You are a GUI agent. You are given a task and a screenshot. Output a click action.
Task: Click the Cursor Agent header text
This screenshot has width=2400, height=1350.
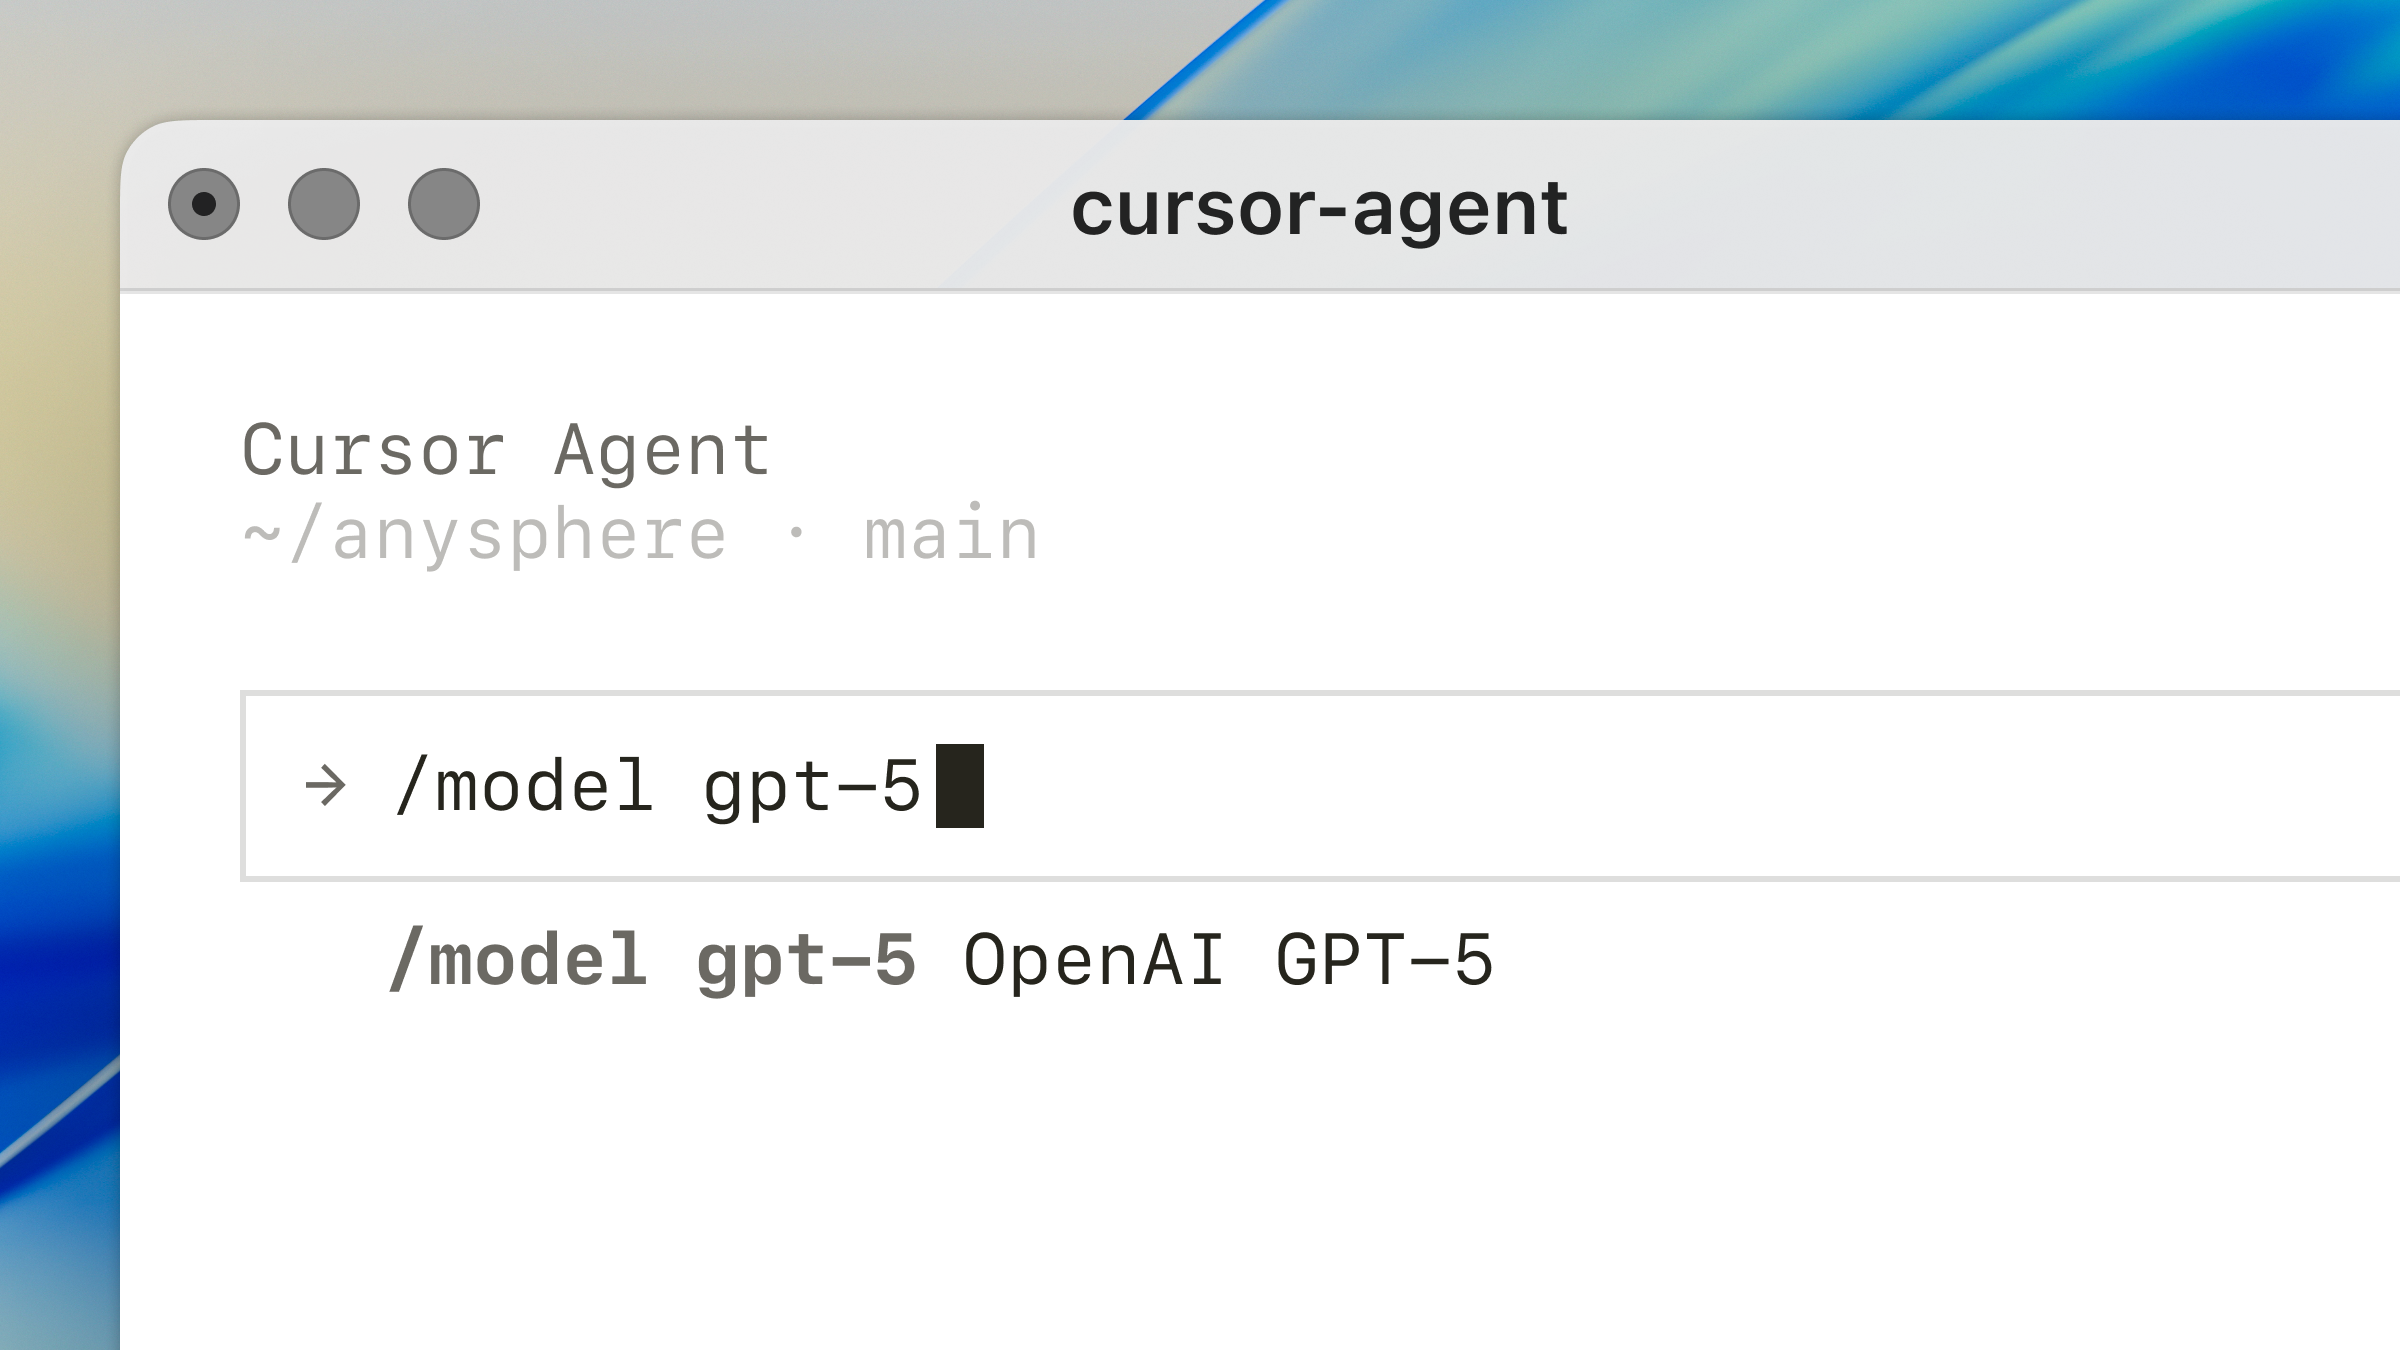[x=506, y=450]
